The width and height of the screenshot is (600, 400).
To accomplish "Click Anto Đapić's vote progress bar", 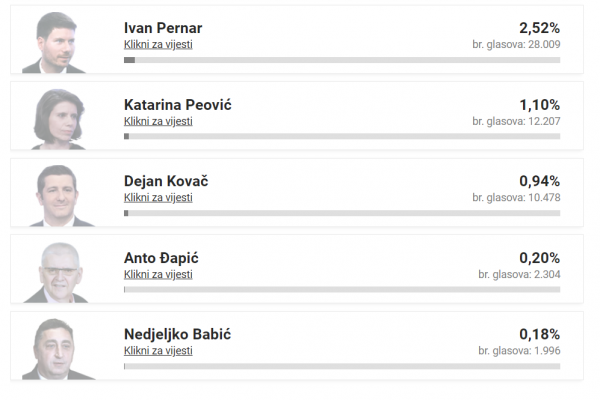I will point(342,289).
